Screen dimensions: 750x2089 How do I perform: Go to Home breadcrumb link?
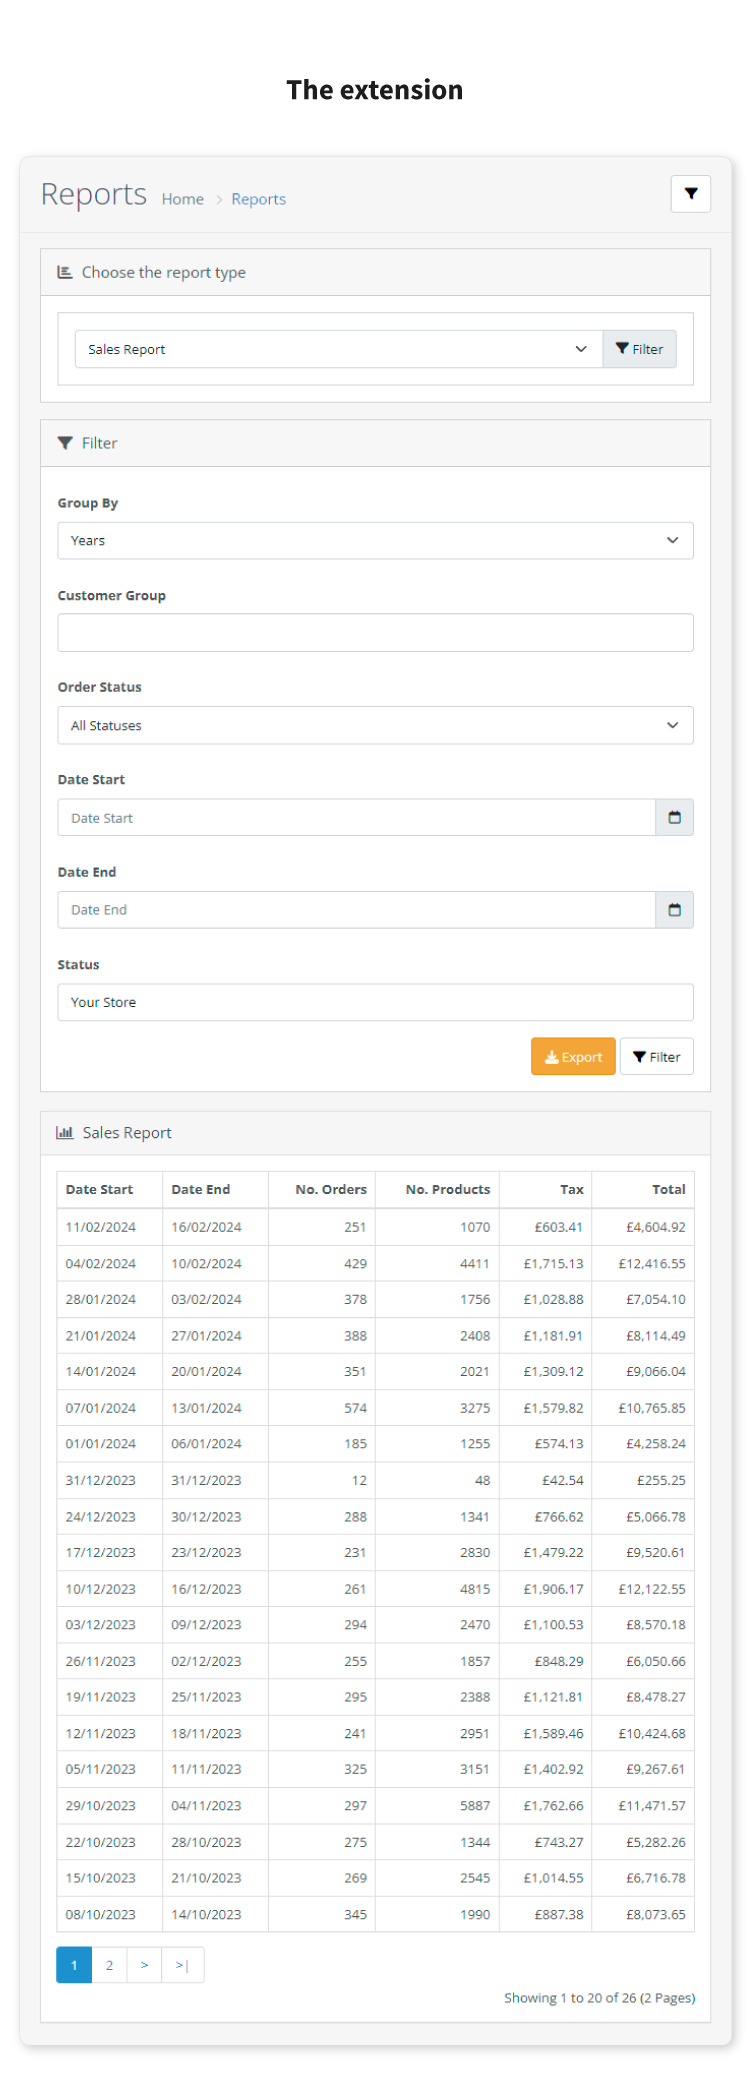183,199
